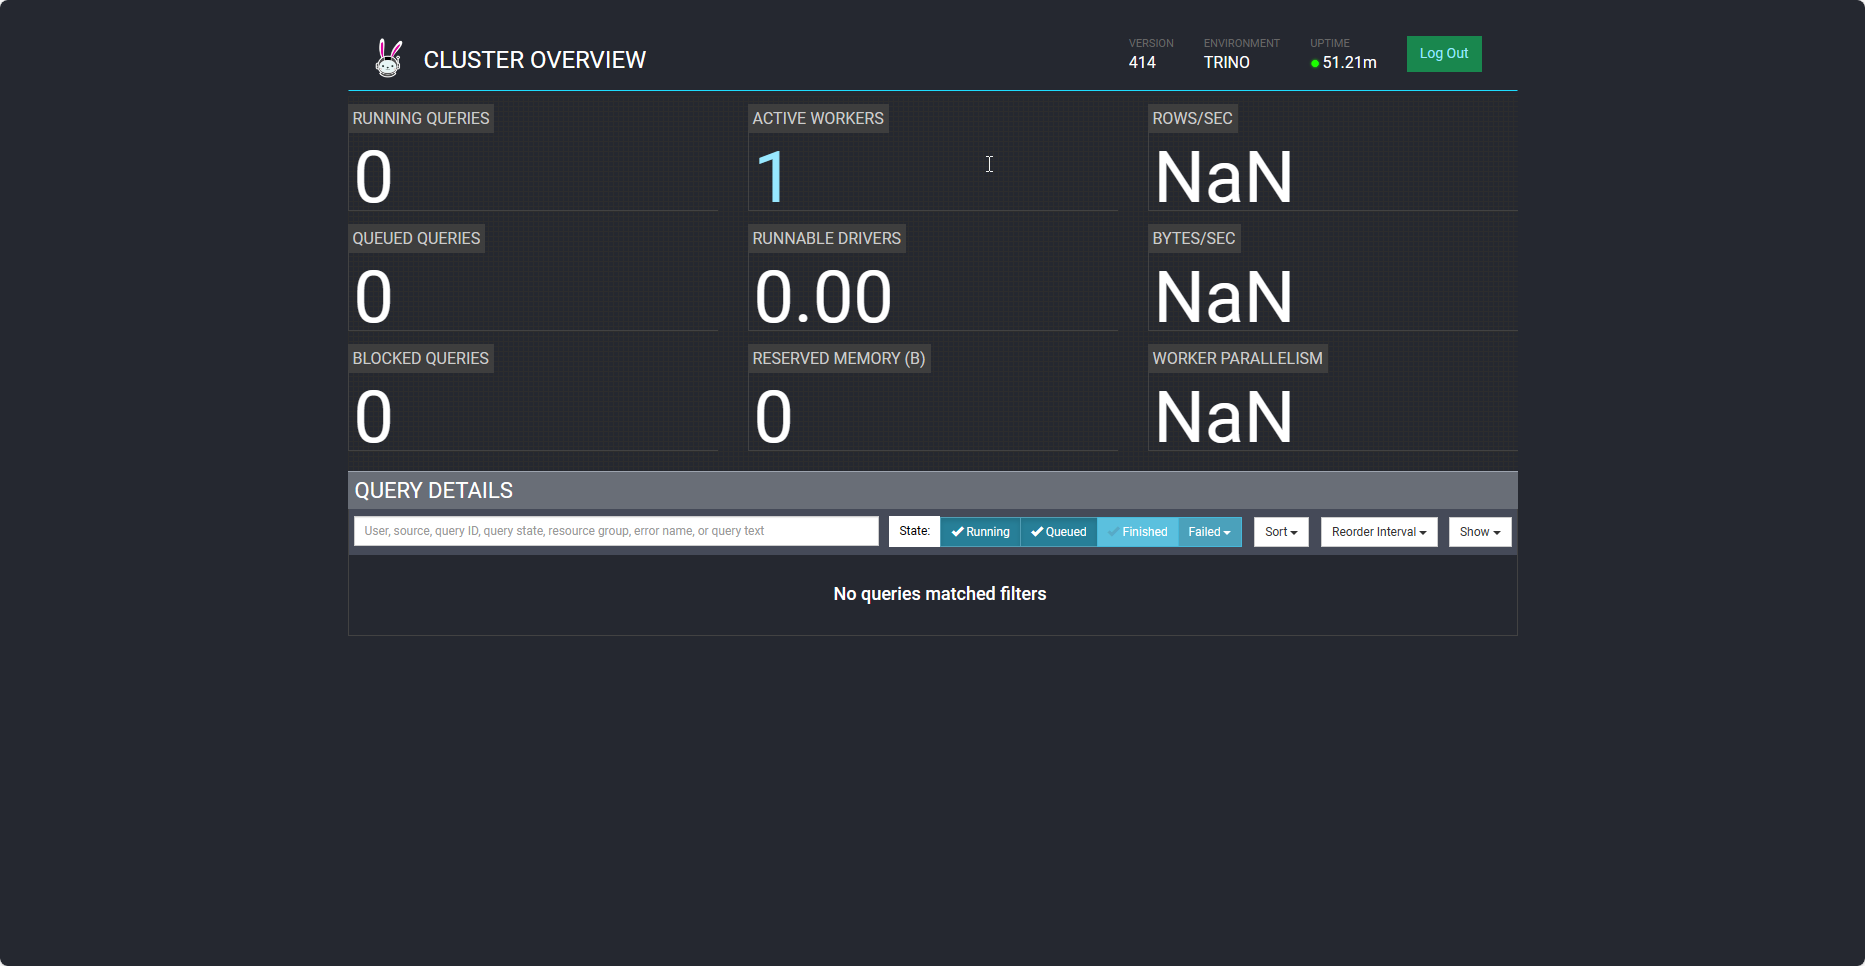Focus the query search filter field
The height and width of the screenshot is (966, 1865).
coord(616,531)
